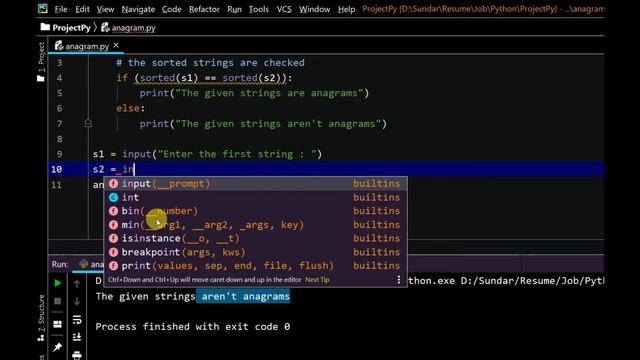Open the VCS menu

pos(284,9)
